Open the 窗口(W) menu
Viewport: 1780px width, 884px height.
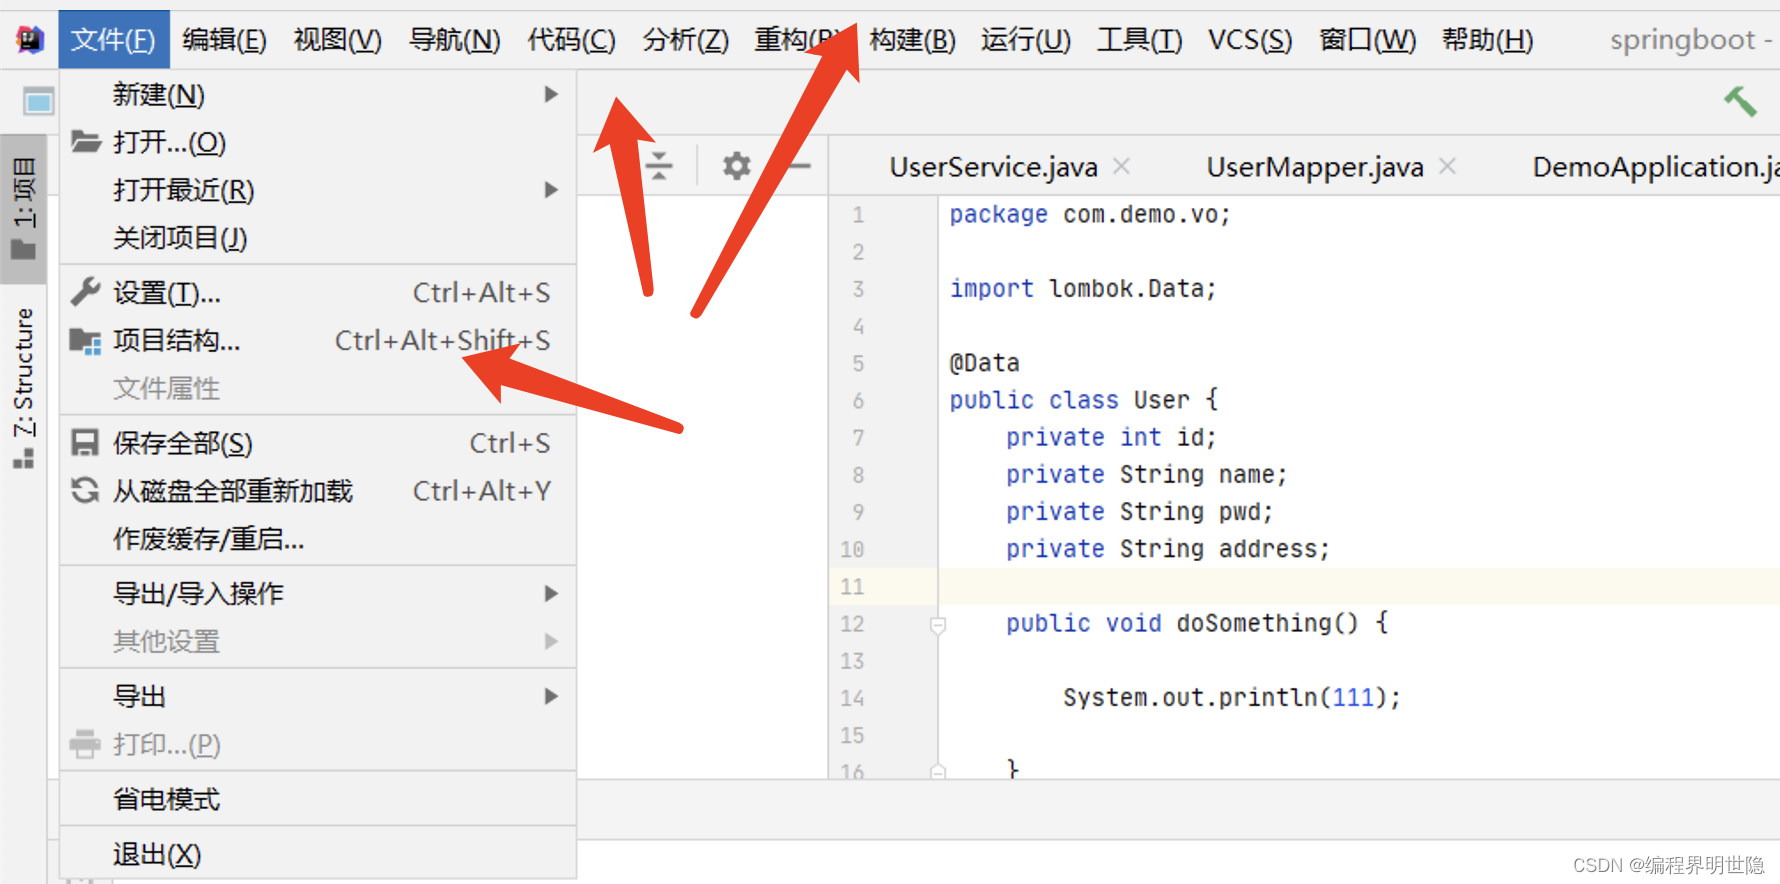click(1368, 40)
